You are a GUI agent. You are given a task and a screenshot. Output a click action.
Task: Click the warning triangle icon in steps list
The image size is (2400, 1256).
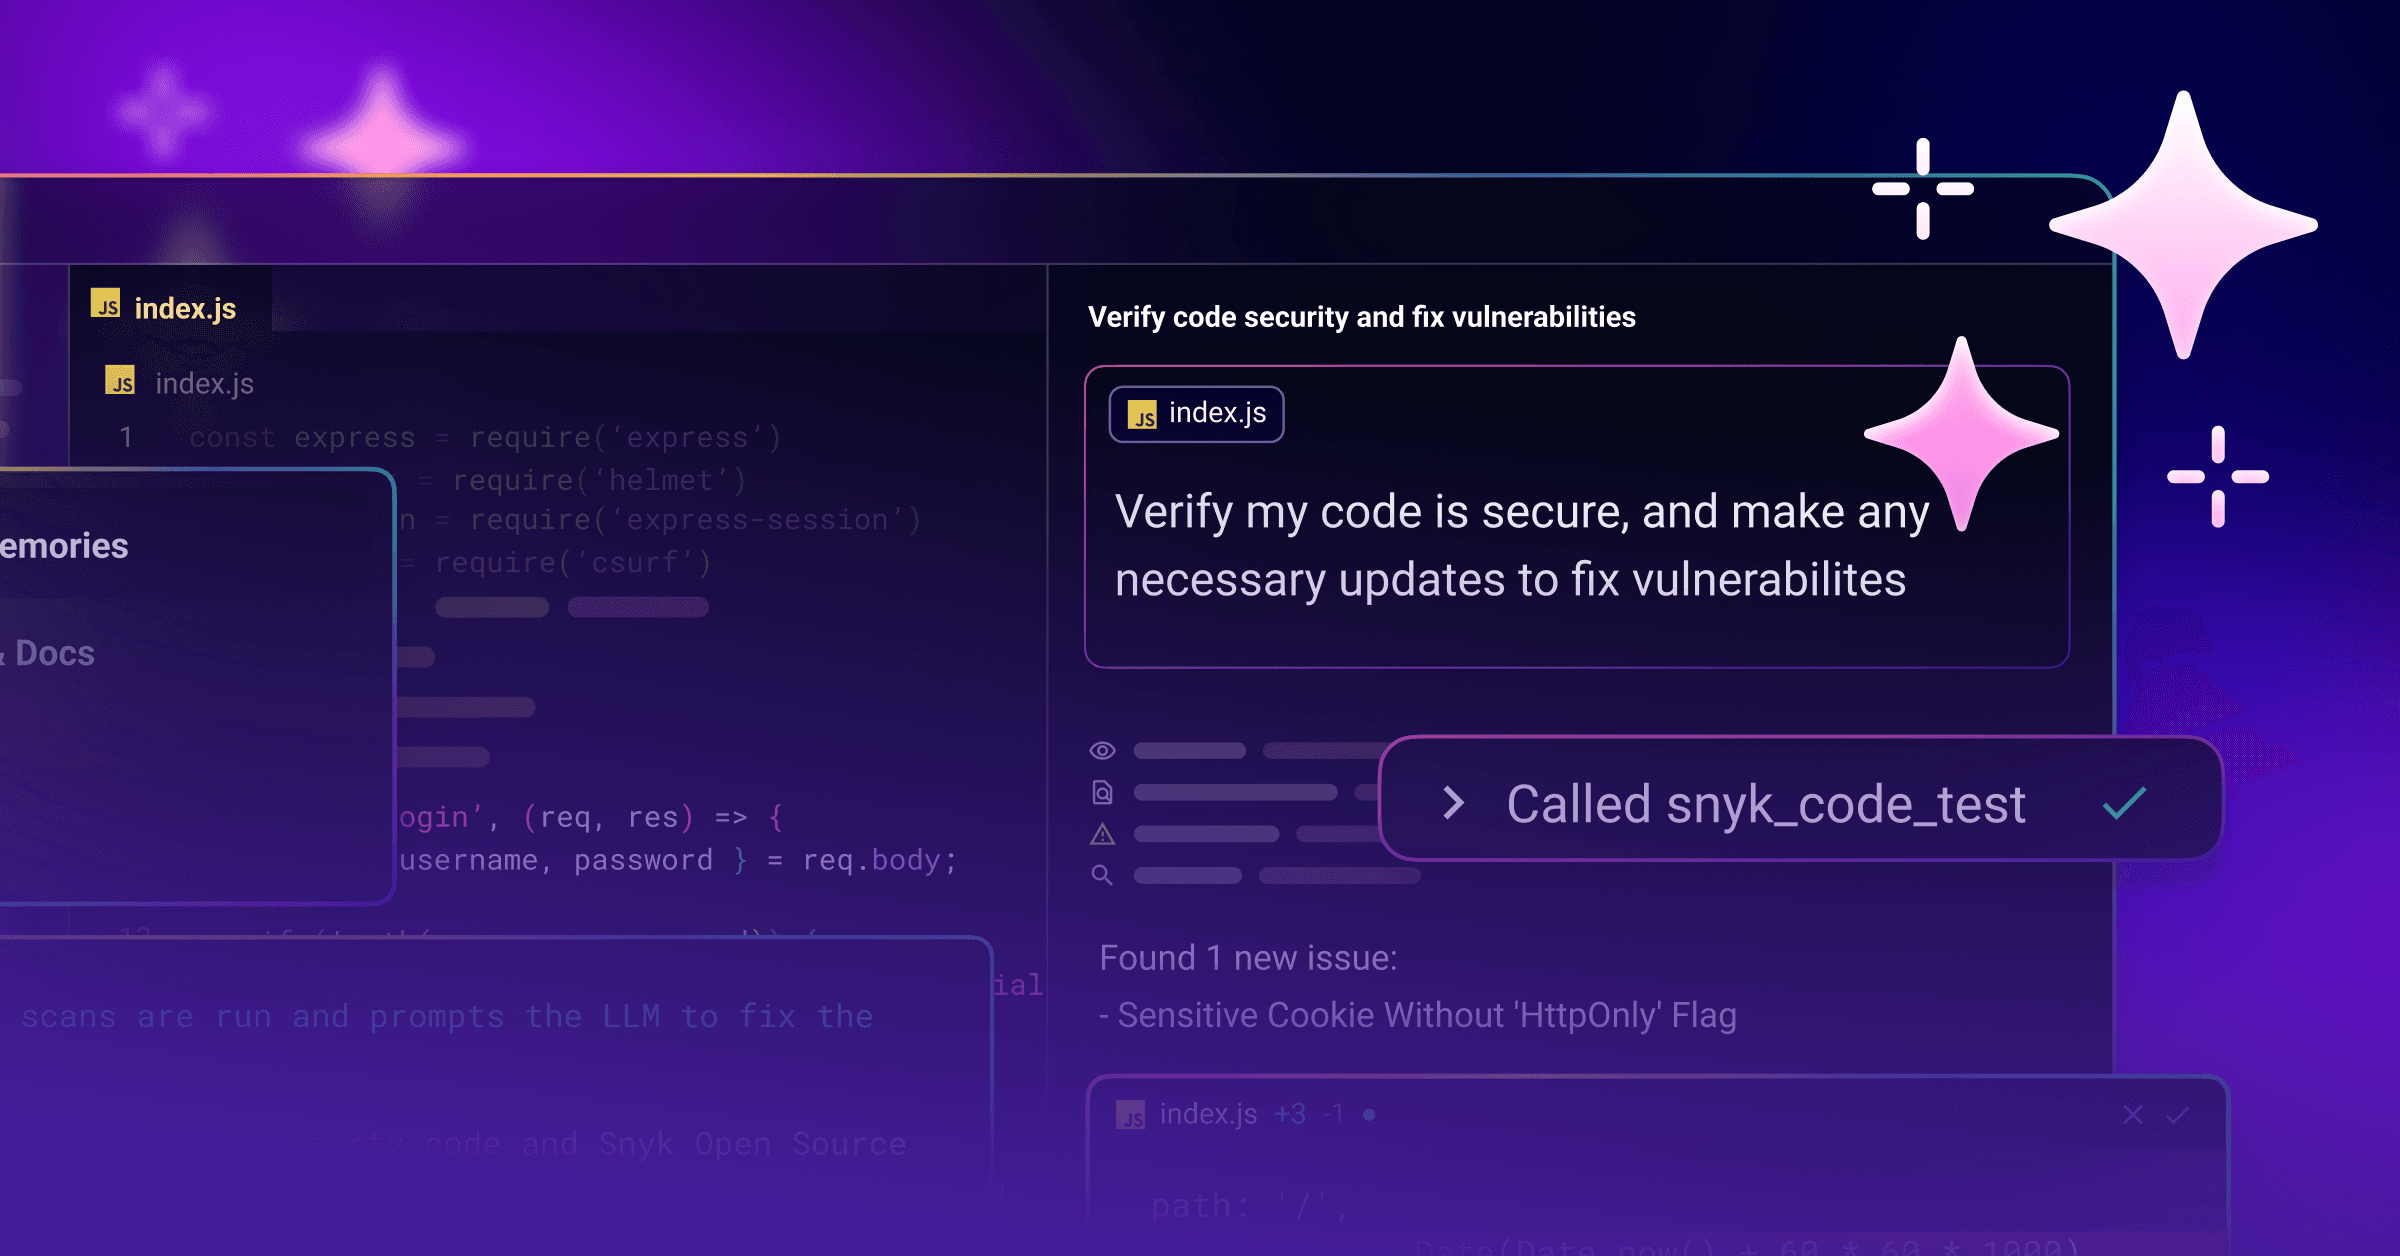tap(1102, 834)
